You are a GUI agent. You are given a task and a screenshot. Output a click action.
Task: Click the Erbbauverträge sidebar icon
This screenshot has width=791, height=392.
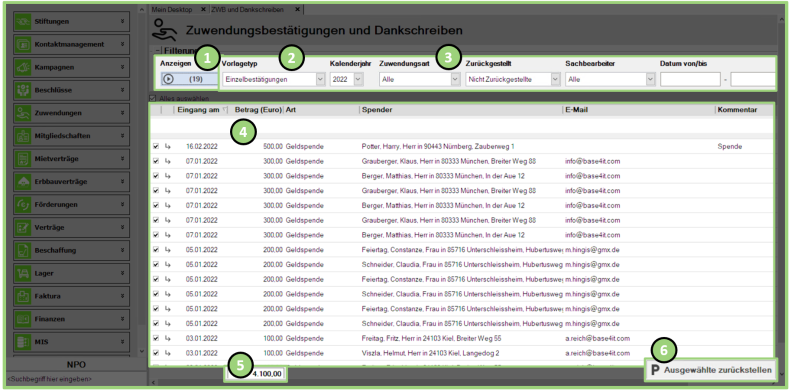[x=23, y=182]
